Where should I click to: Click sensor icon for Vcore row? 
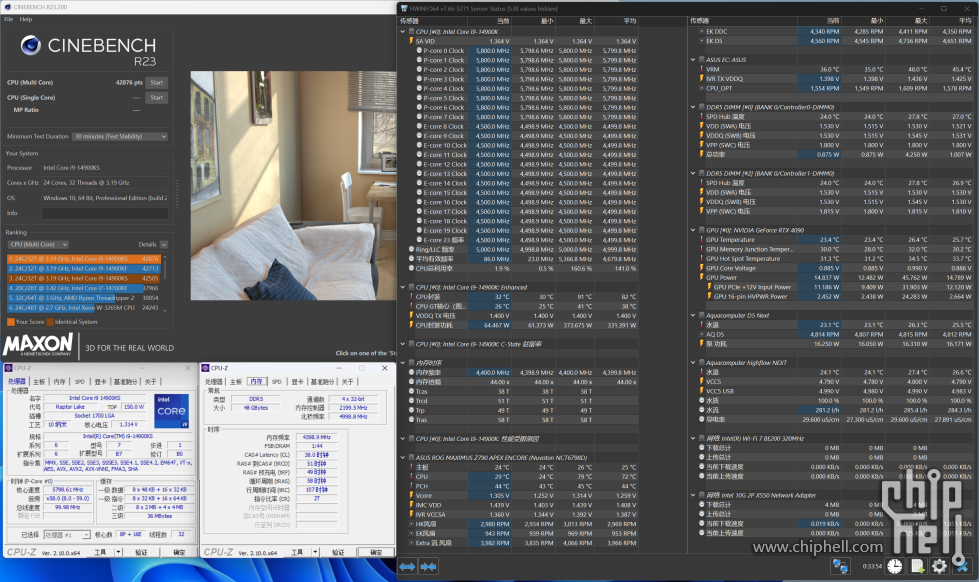pos(411,495)
